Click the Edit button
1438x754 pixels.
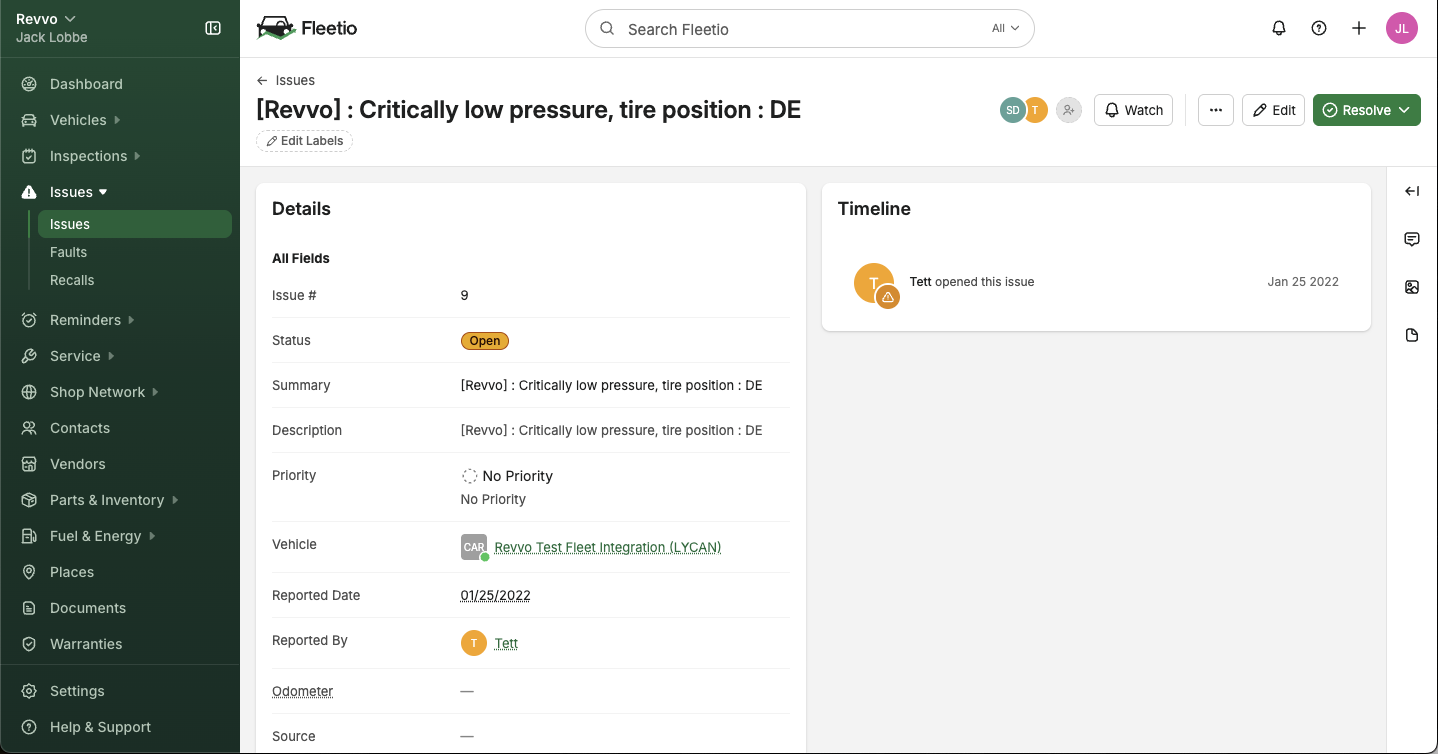pos(1274,110)
